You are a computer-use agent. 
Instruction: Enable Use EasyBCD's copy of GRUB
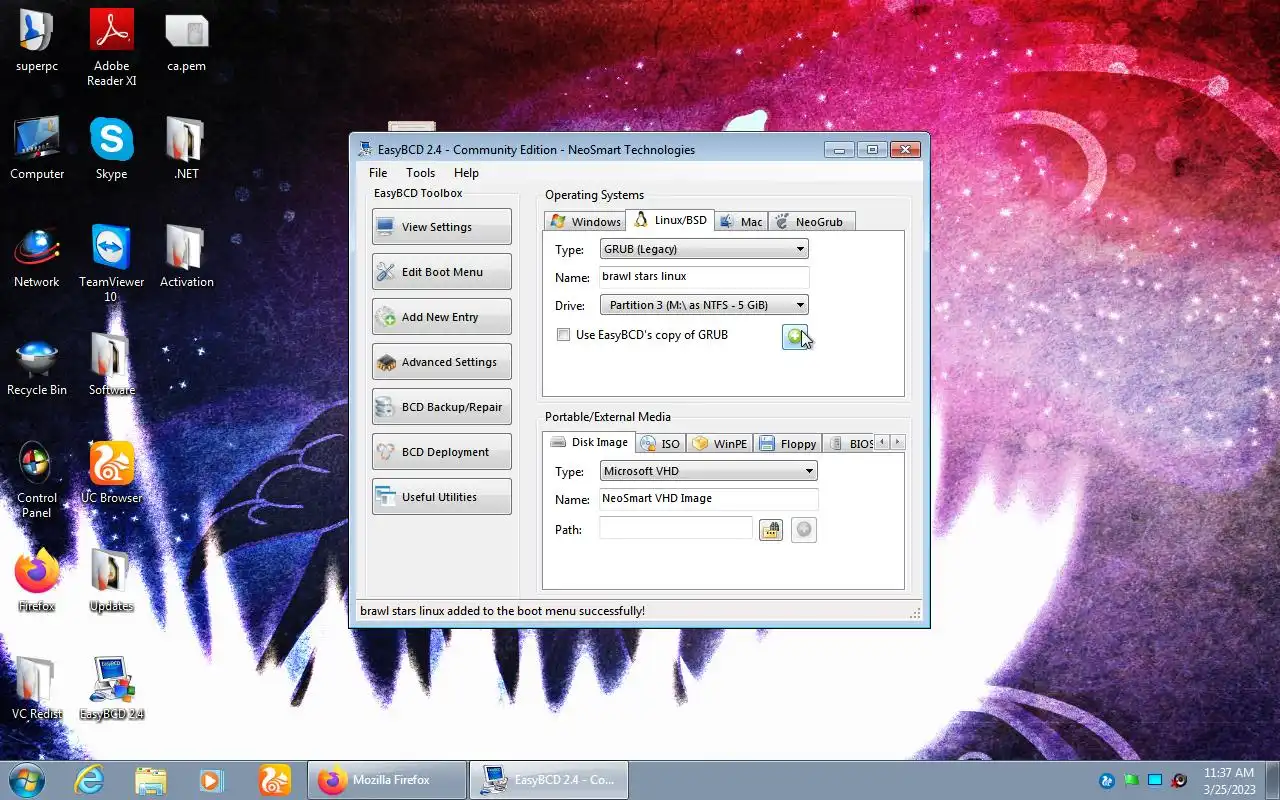[x=564, y=335]
